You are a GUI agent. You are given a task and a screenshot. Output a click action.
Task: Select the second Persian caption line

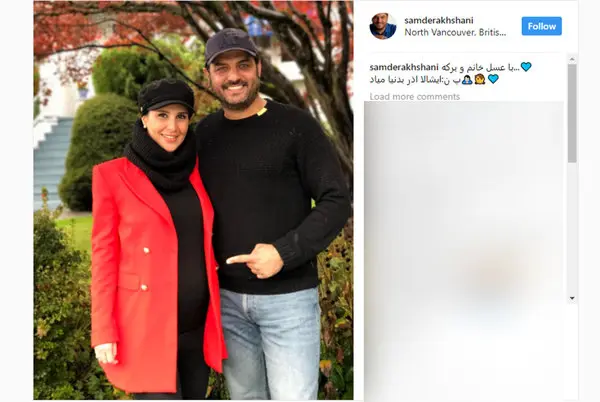tap(416, 80)
